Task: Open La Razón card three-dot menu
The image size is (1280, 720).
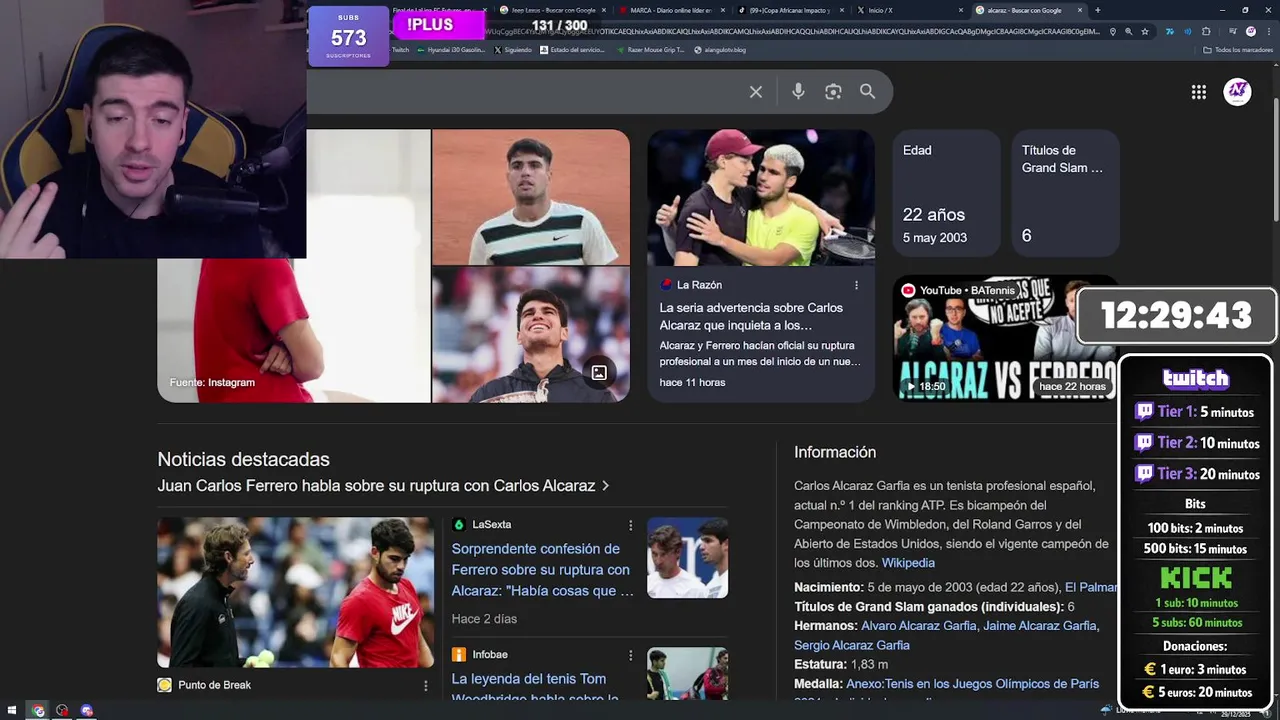Action: tap(856, 285)
